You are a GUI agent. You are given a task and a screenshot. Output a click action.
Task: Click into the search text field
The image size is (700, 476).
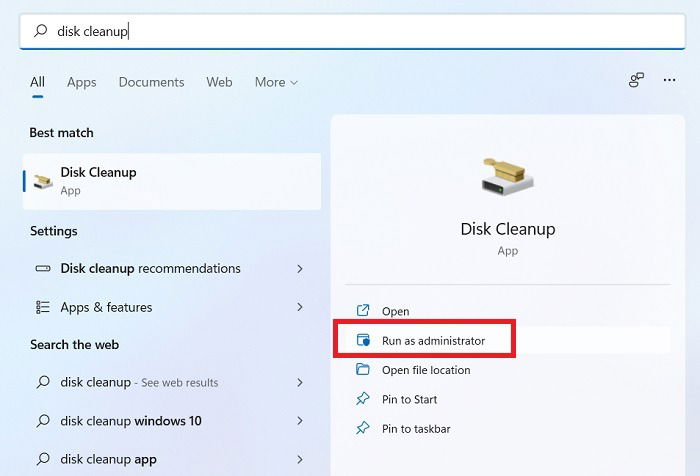pyautogui.click(x=352, y=31)
